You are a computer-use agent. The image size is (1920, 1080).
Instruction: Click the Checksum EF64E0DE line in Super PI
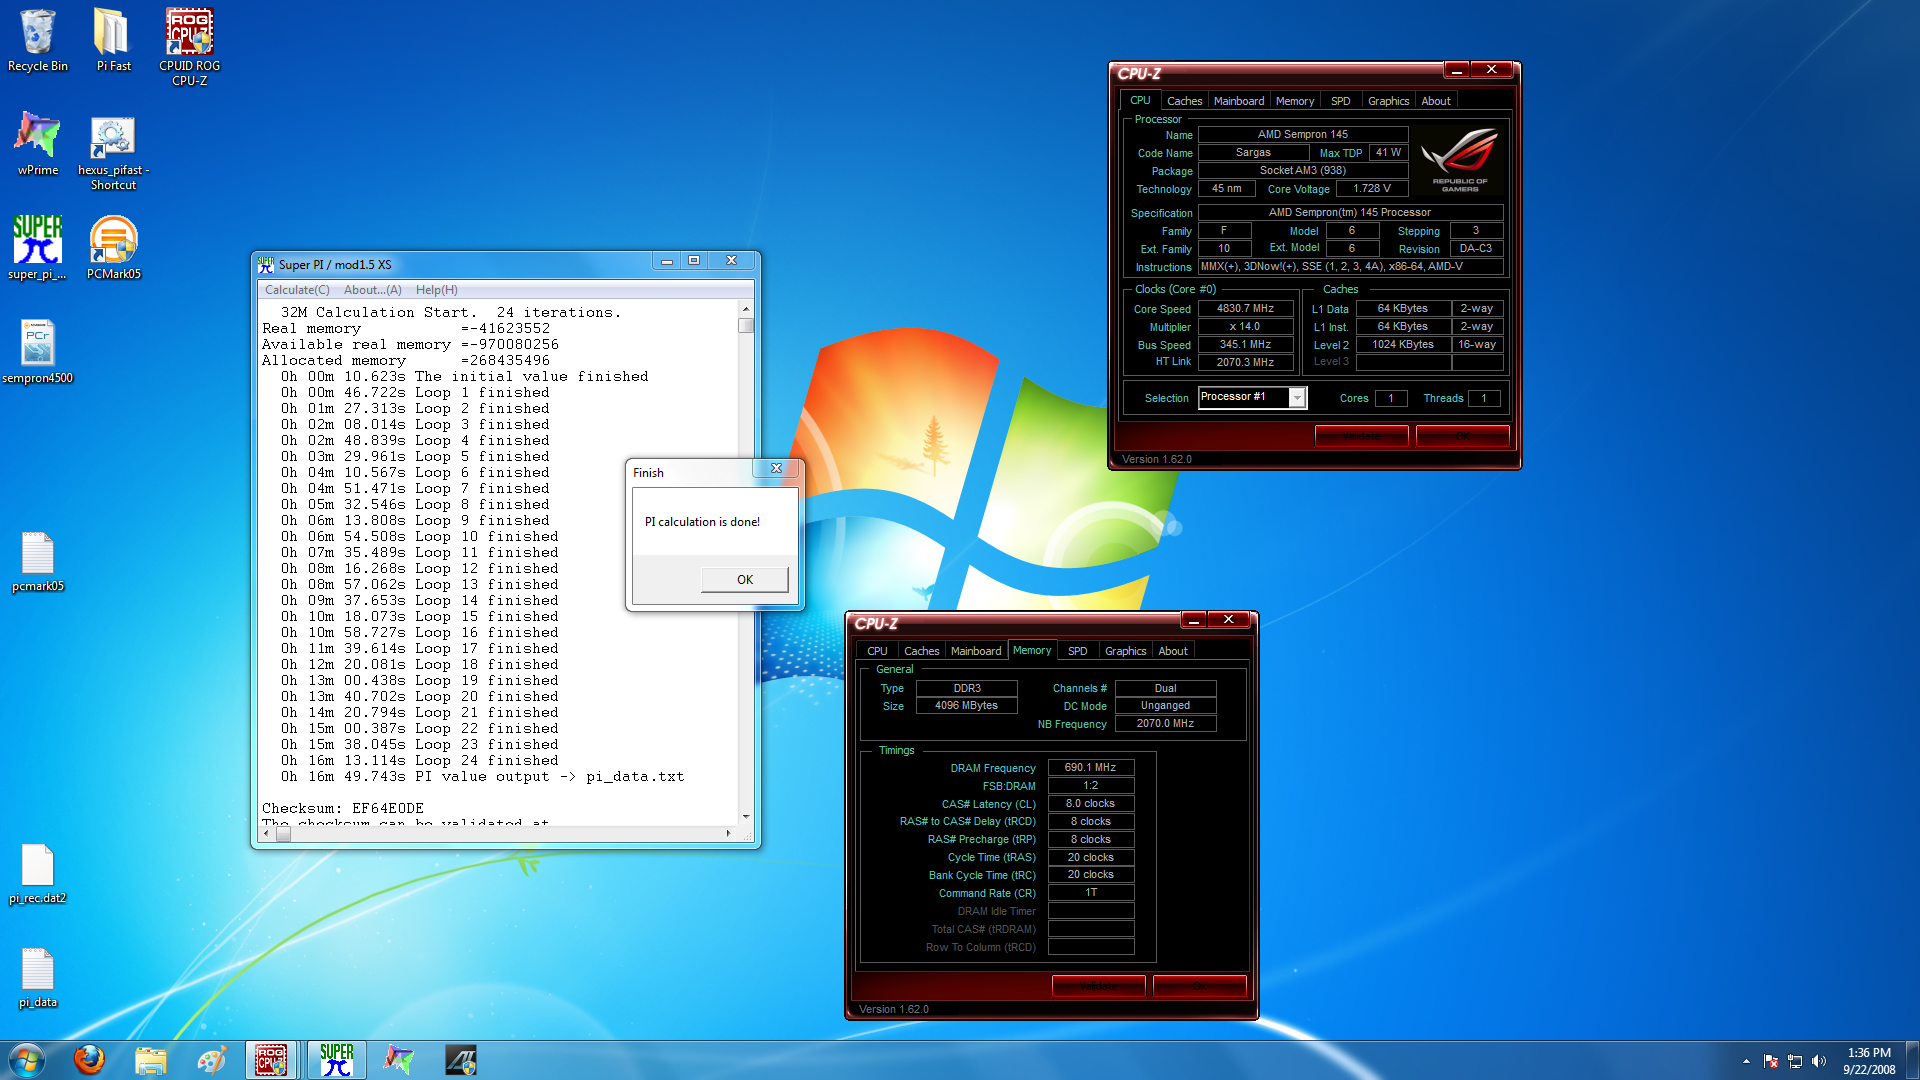(343, 808)
